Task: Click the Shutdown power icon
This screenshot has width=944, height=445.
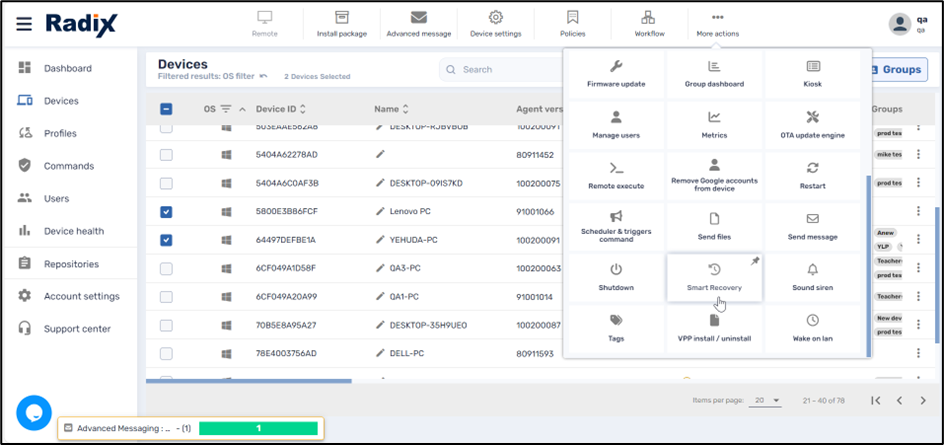Action: click(616, 270)
